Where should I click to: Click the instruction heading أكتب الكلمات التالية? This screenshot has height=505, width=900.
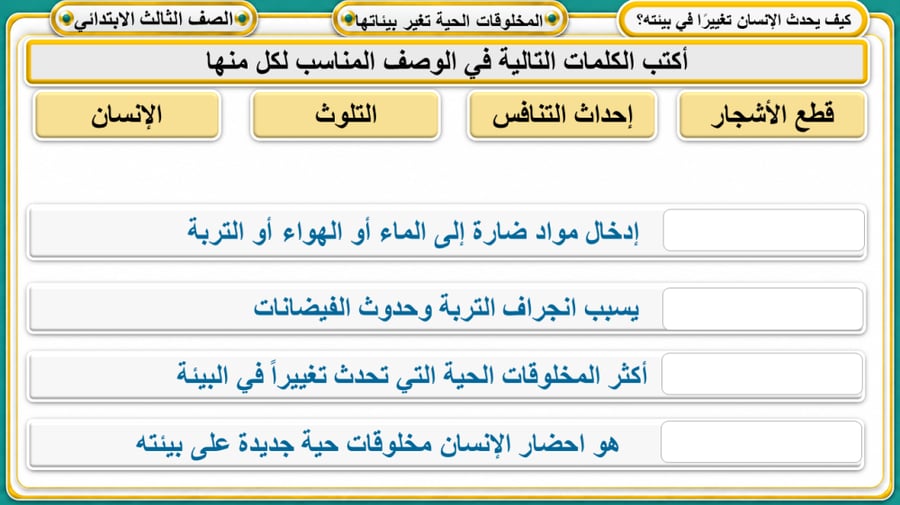click(447, 61)
